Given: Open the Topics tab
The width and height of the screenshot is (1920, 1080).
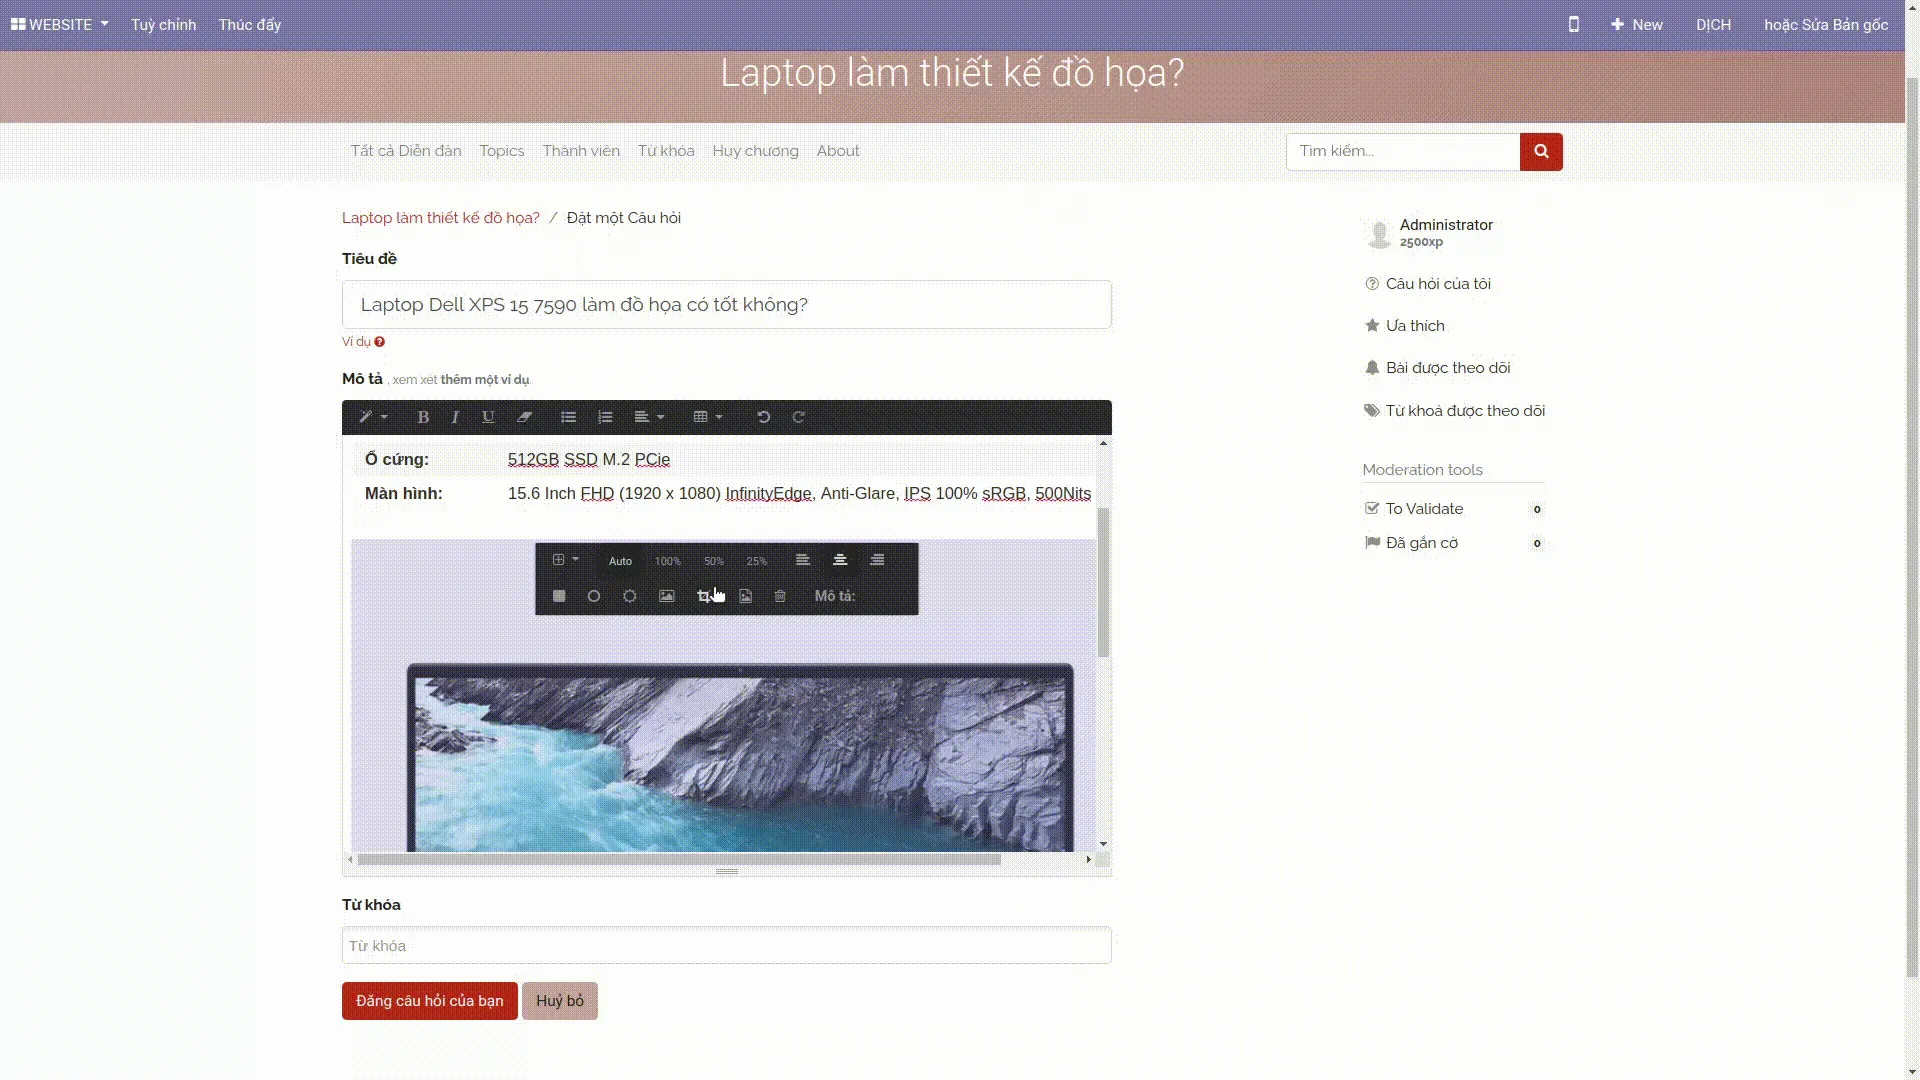Looking at the screenshot, I should pos(502,151).
